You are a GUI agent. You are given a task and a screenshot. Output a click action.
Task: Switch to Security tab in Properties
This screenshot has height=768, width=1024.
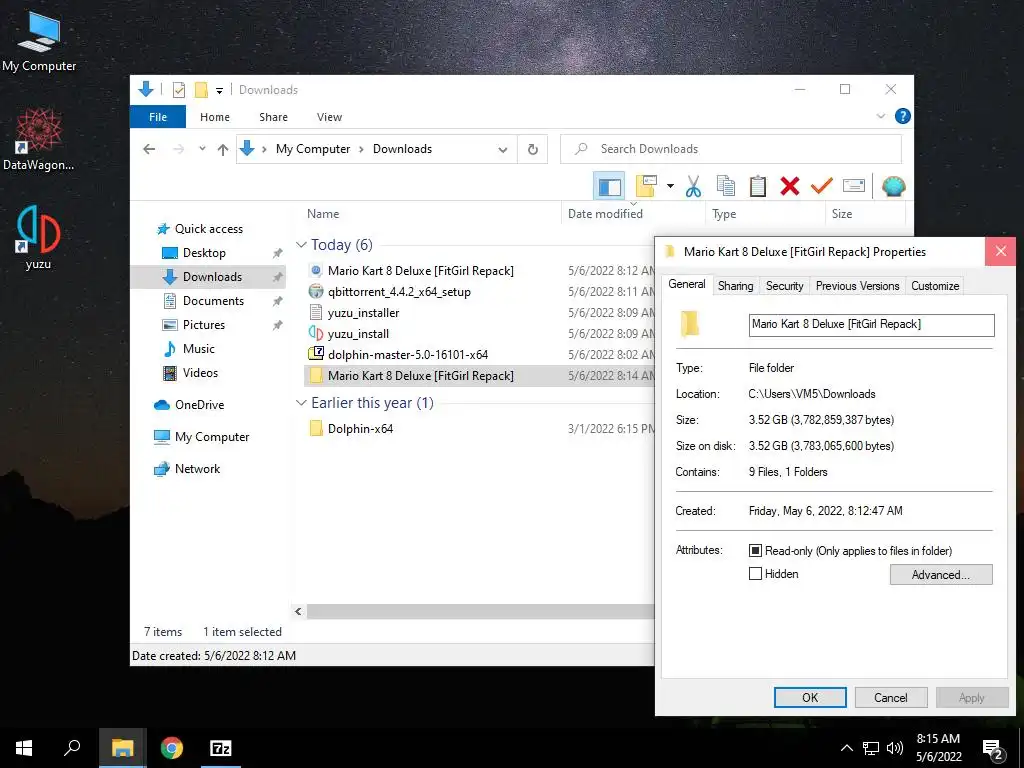(x=784, y=285)
